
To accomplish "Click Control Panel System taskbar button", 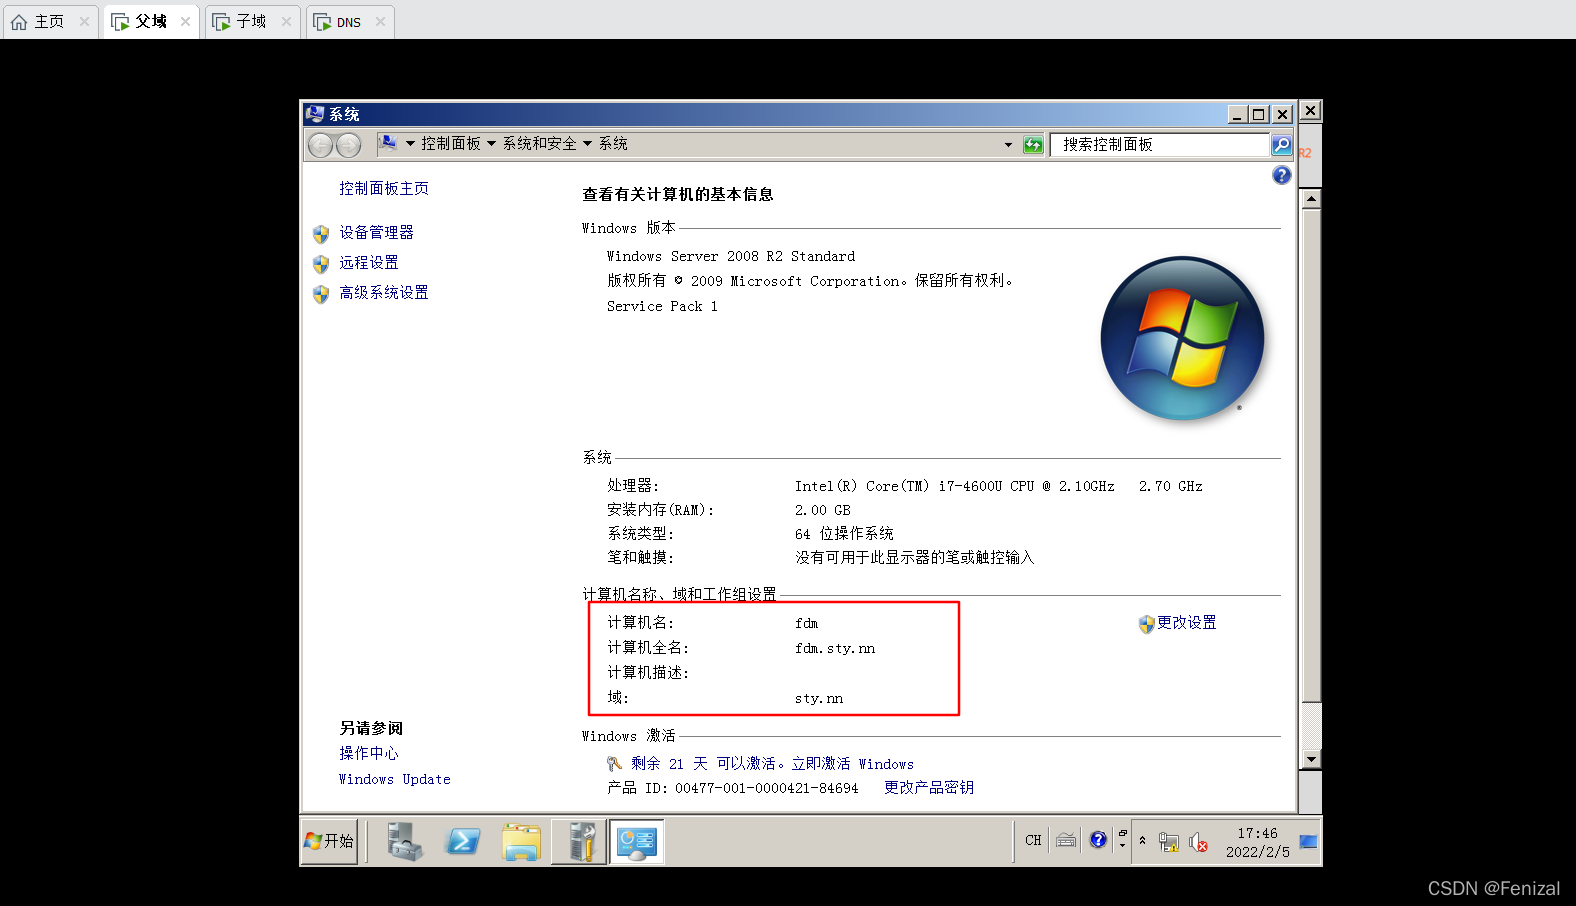I will [x=637, y=842].
